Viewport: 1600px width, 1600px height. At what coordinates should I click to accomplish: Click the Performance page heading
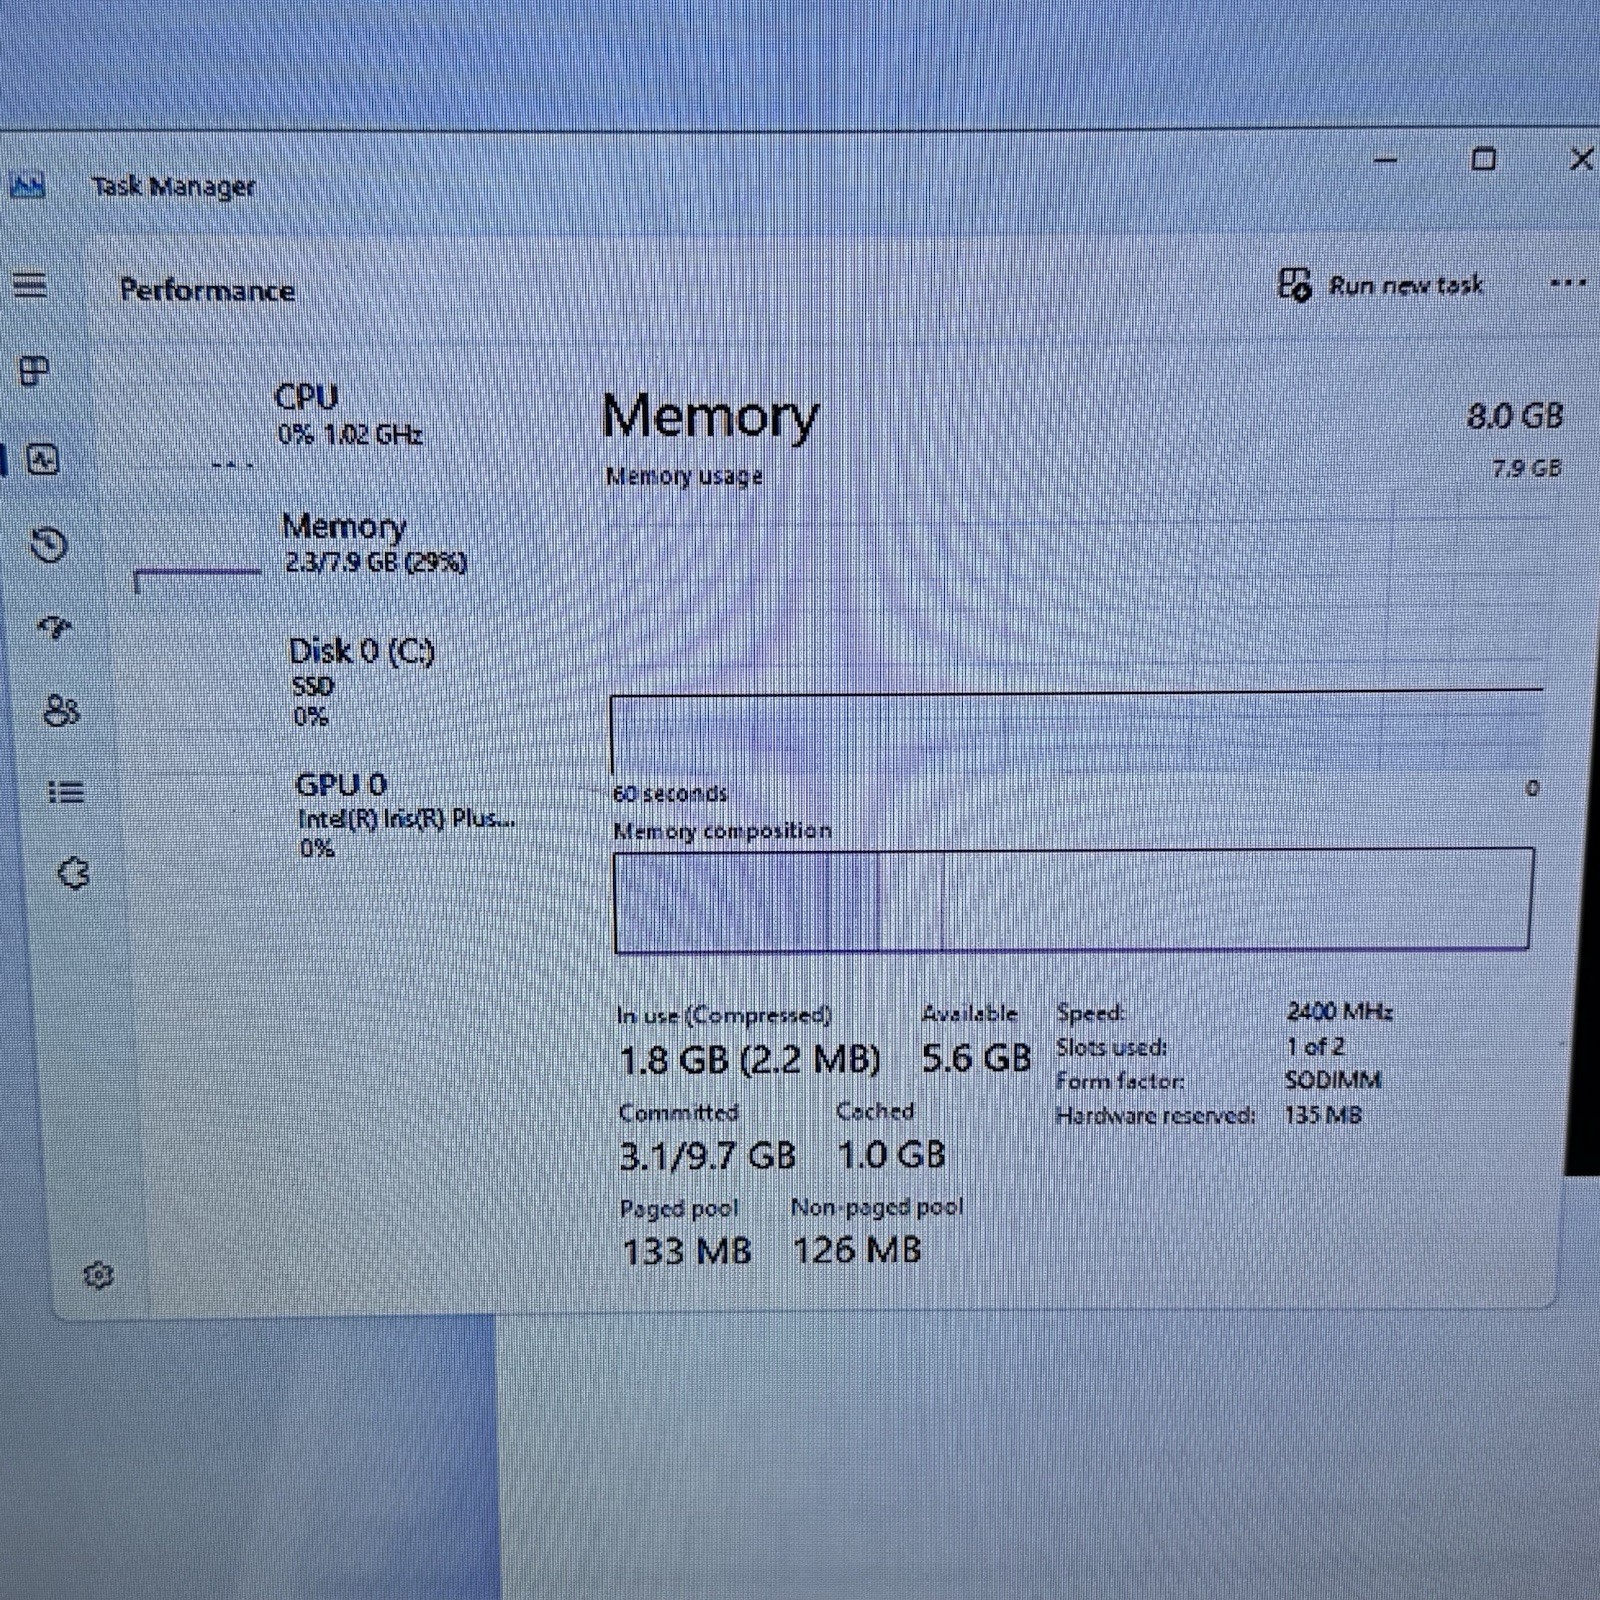click(x=207, y=290)
